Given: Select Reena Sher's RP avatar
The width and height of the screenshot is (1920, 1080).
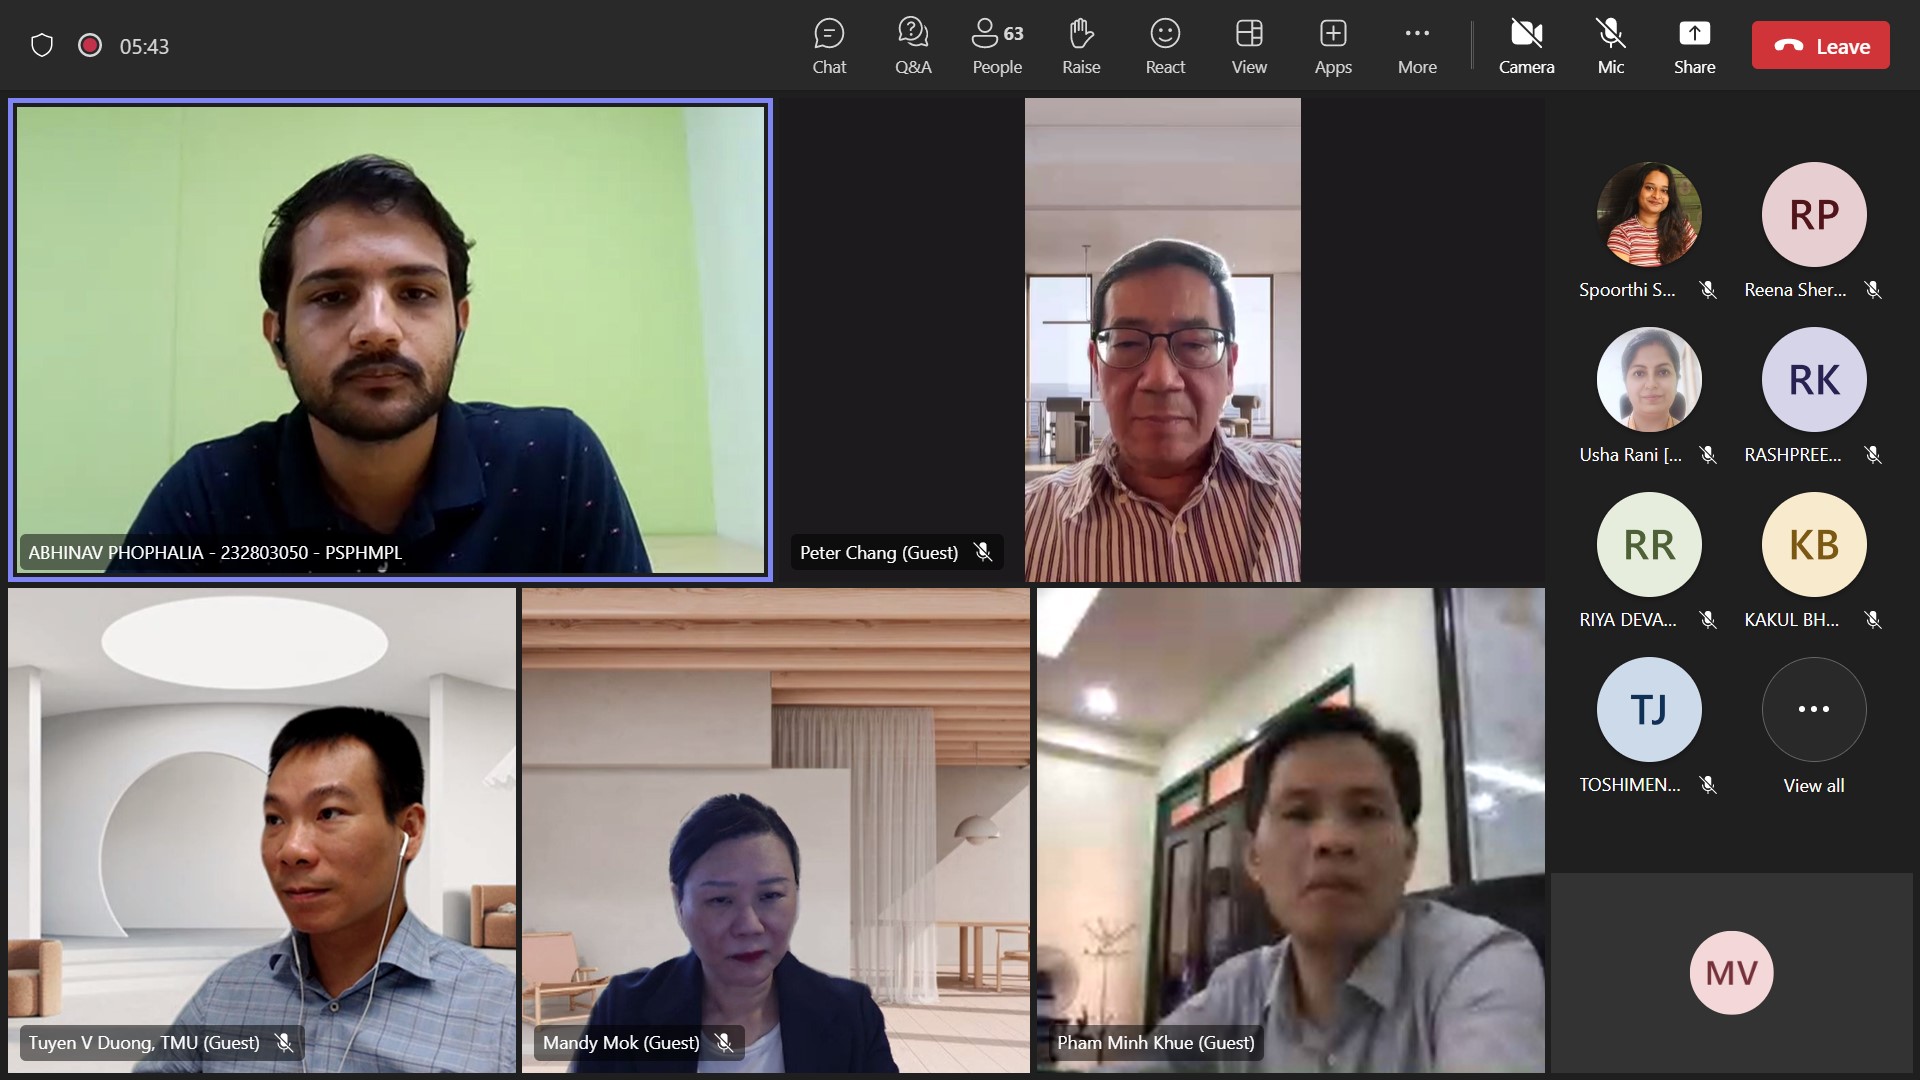Looking at the screenshot, I should tap(1813, 214).
